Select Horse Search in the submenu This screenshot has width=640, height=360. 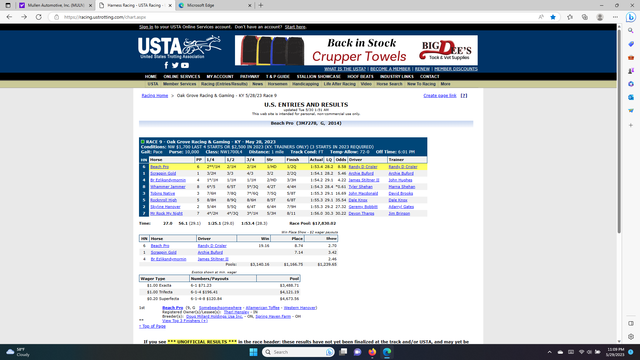389,84
